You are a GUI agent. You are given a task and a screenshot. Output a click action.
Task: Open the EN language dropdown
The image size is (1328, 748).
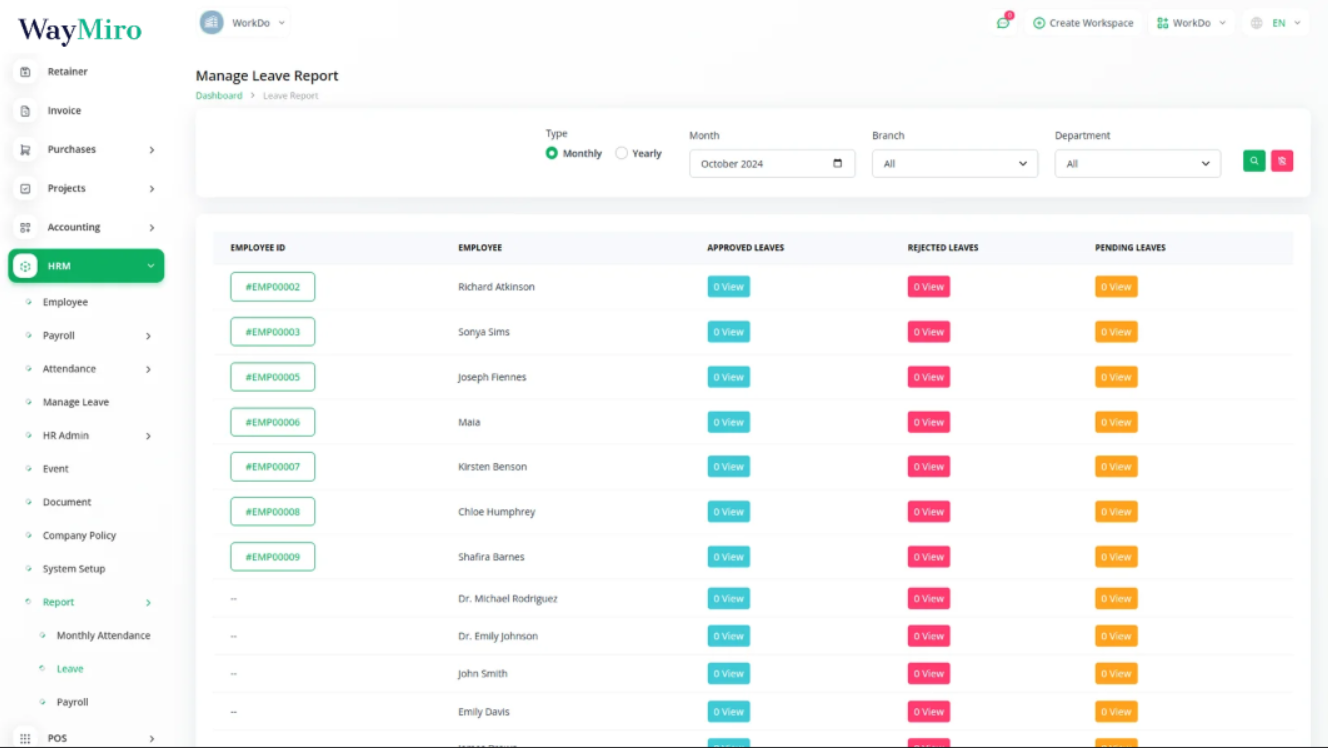1277,23
